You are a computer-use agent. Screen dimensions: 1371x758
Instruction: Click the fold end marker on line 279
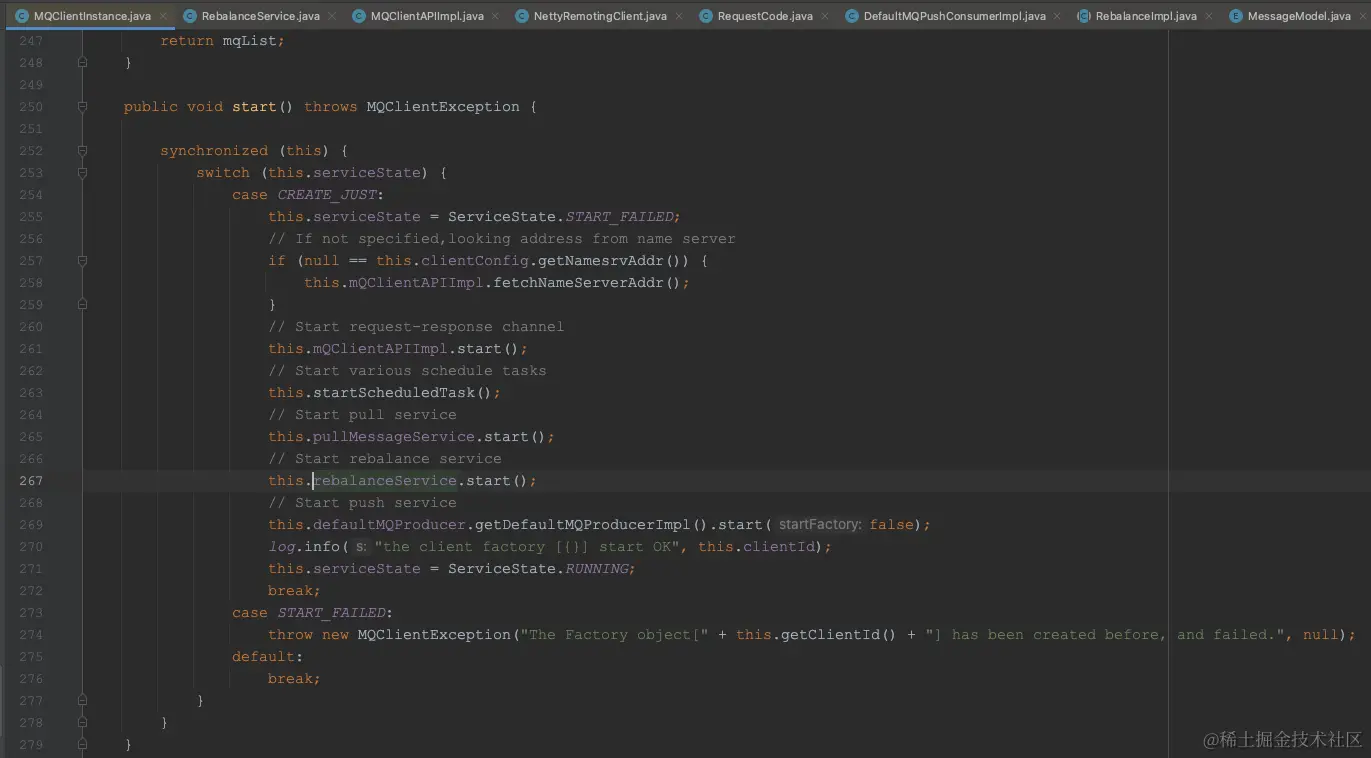coord(82,745)
